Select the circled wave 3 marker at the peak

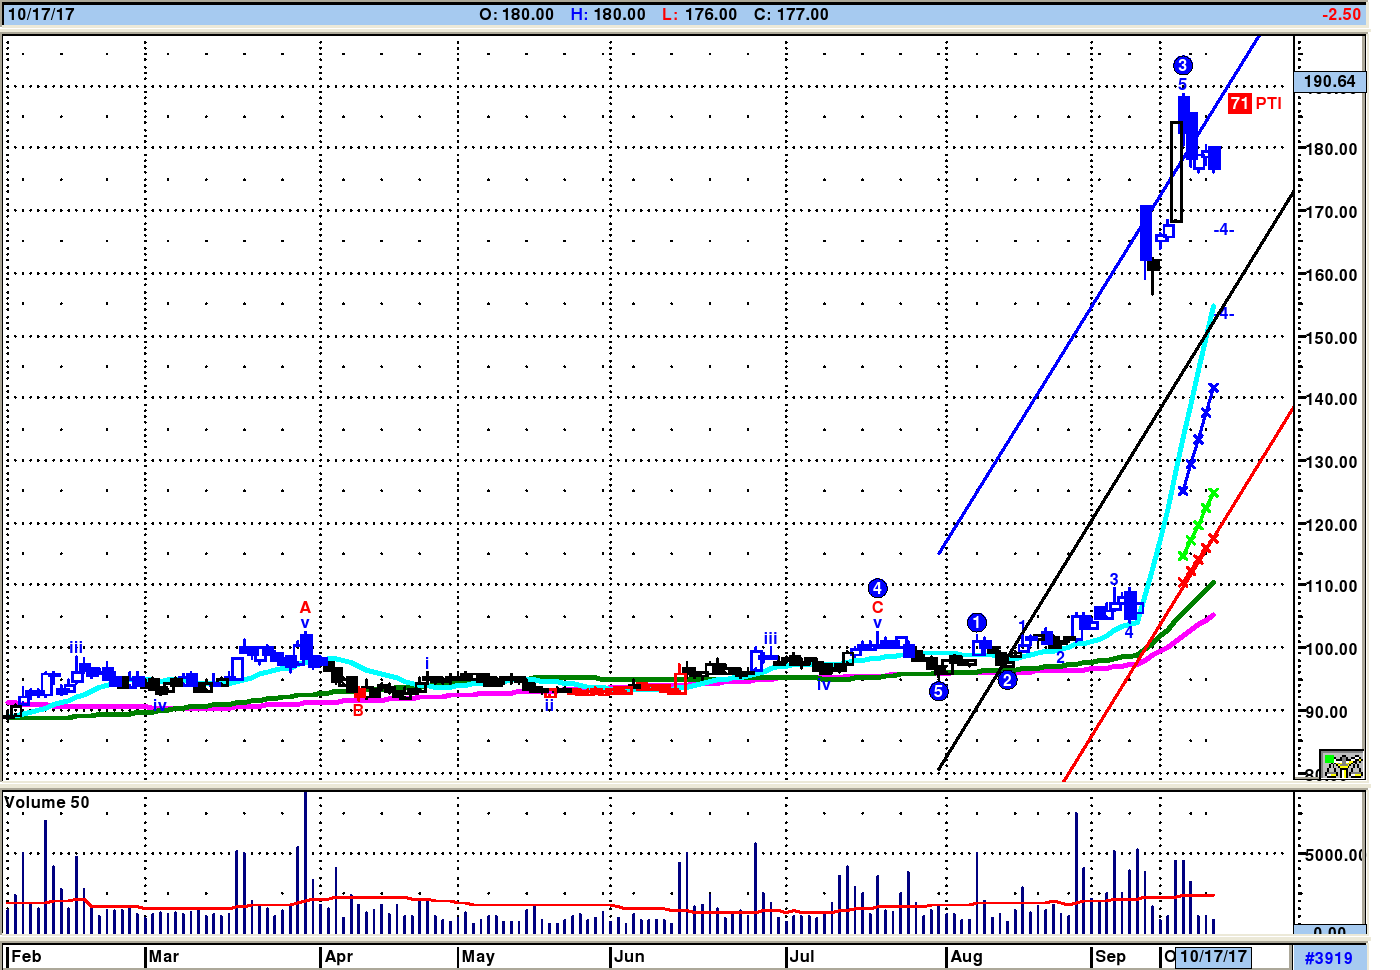(1182, 66)
